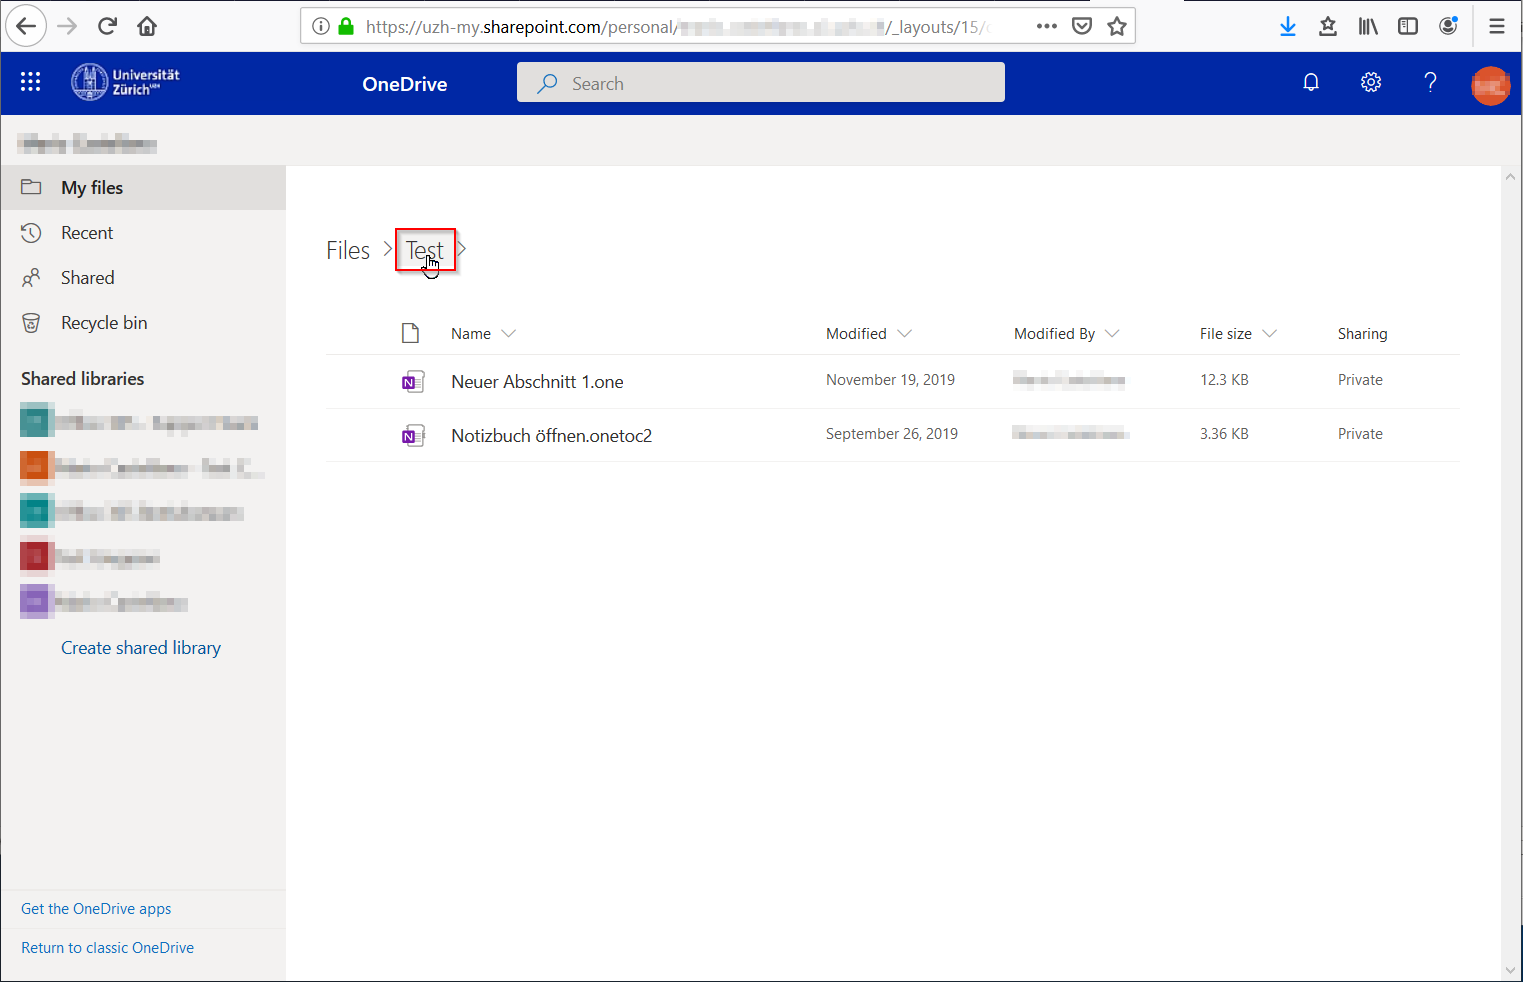Screen dimensions: 1523x982
Task: Click the OneDrive header title
Action: 404,84
